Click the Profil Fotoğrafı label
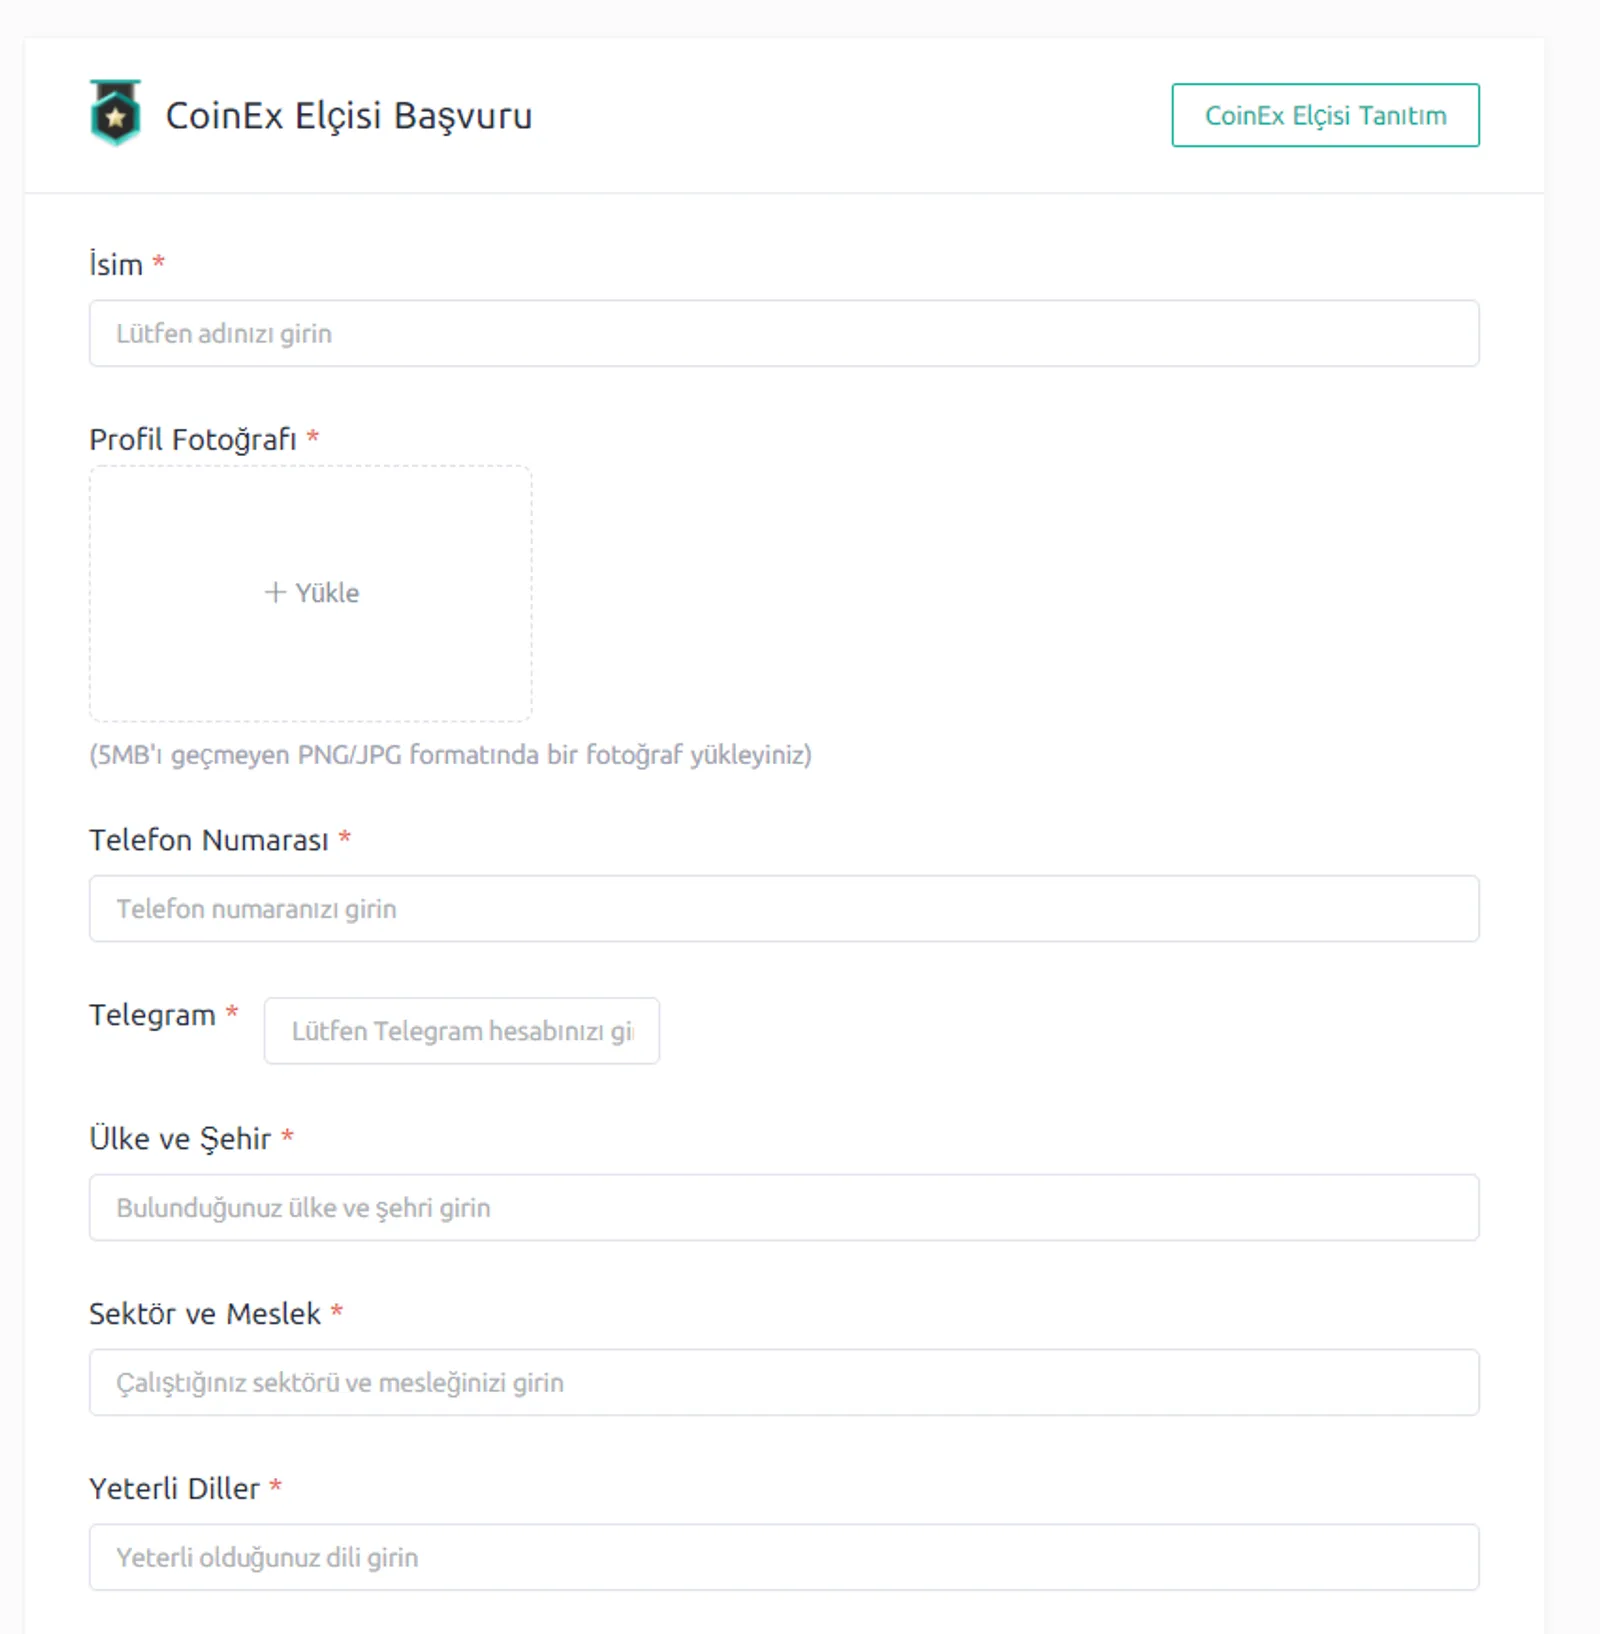 click(193, 439)
